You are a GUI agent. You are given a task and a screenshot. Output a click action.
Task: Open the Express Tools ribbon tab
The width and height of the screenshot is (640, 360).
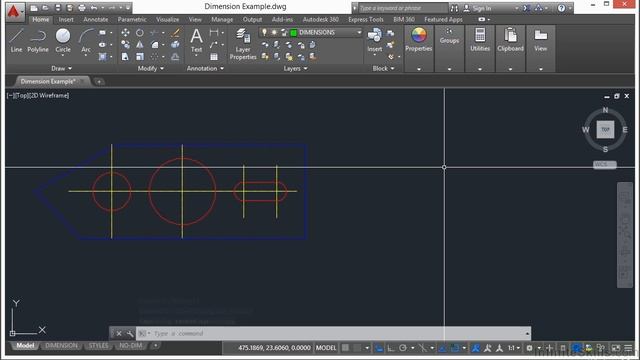366,19
